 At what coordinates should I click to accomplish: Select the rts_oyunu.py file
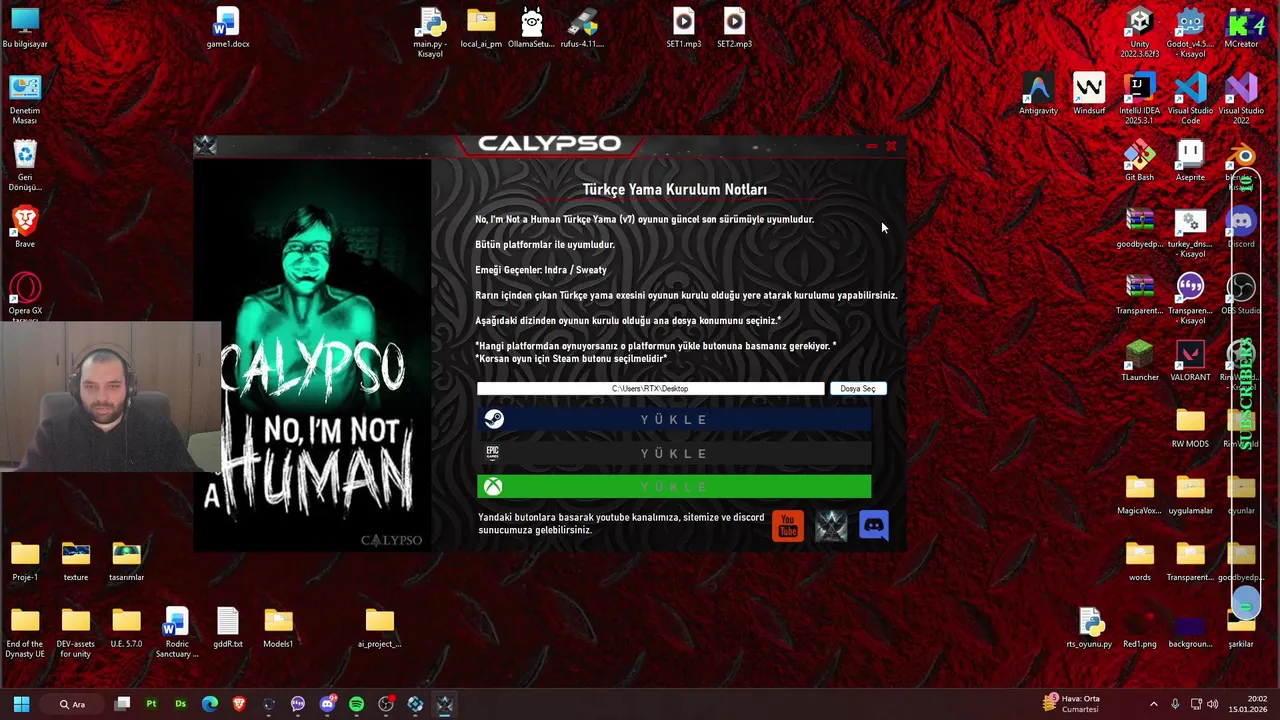click(1089, 628)
